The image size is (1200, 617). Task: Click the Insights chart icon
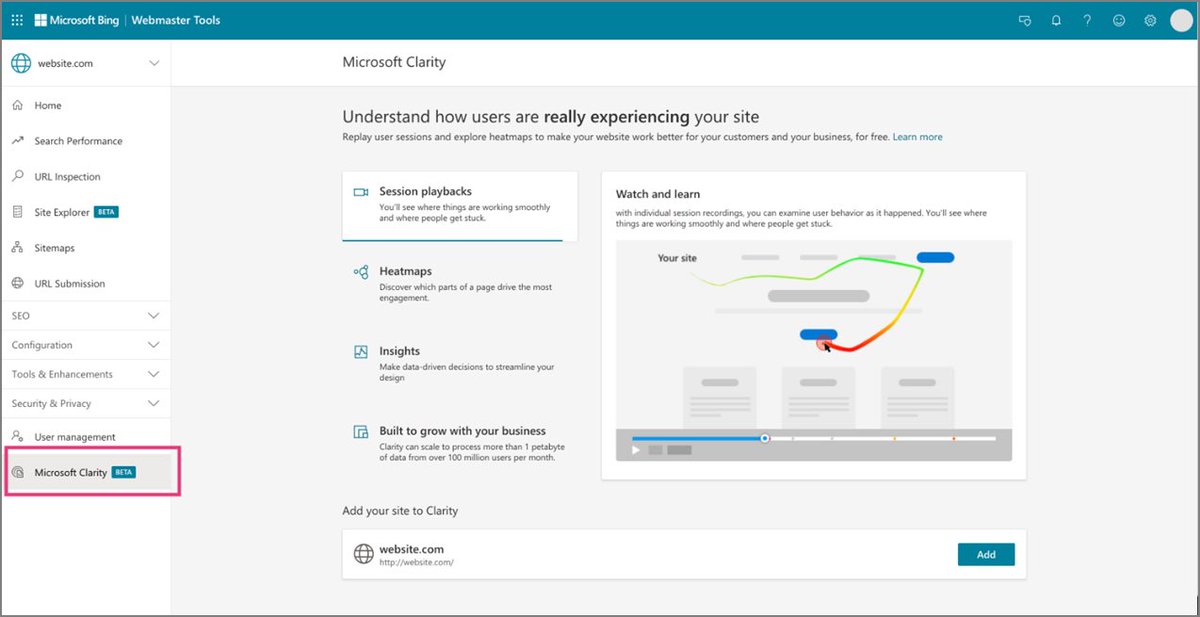tap(361, 352)
